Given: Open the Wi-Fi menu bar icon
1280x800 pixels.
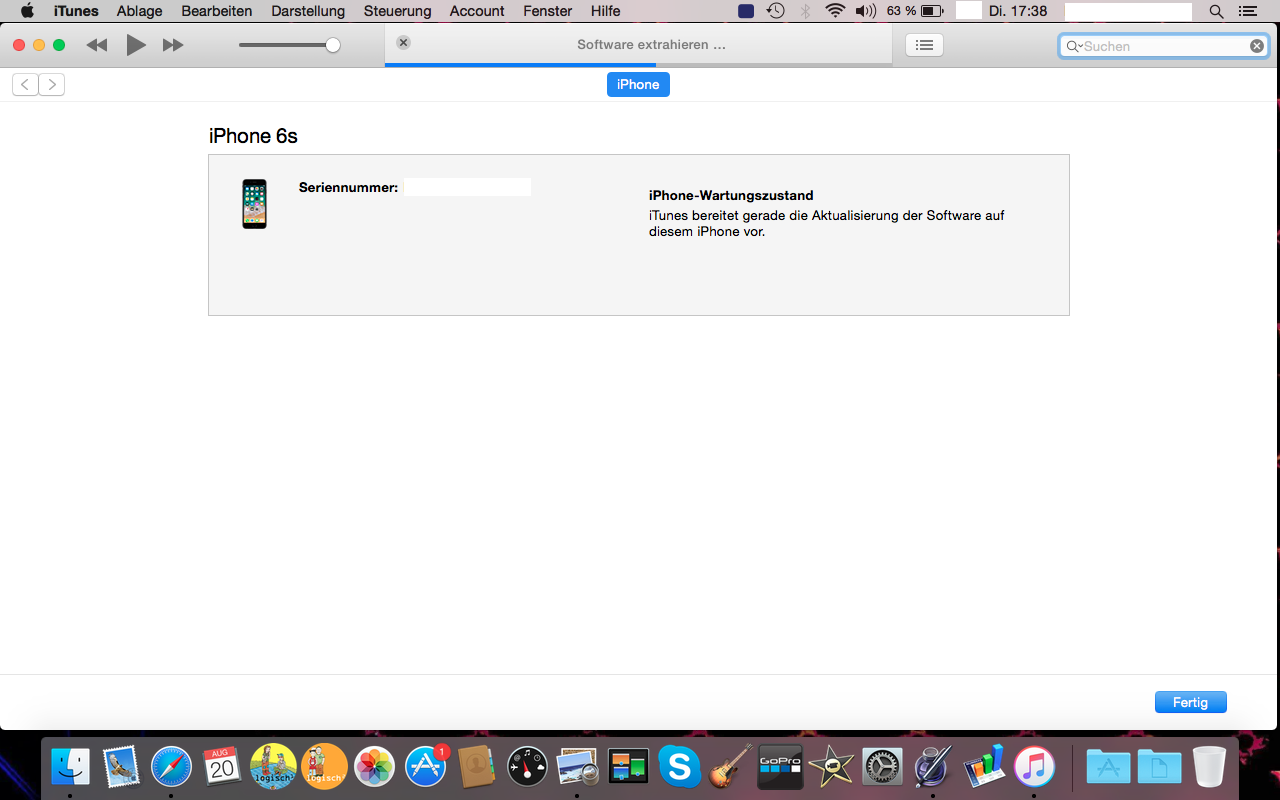Looking at the screenshot, I should (835, 11).
